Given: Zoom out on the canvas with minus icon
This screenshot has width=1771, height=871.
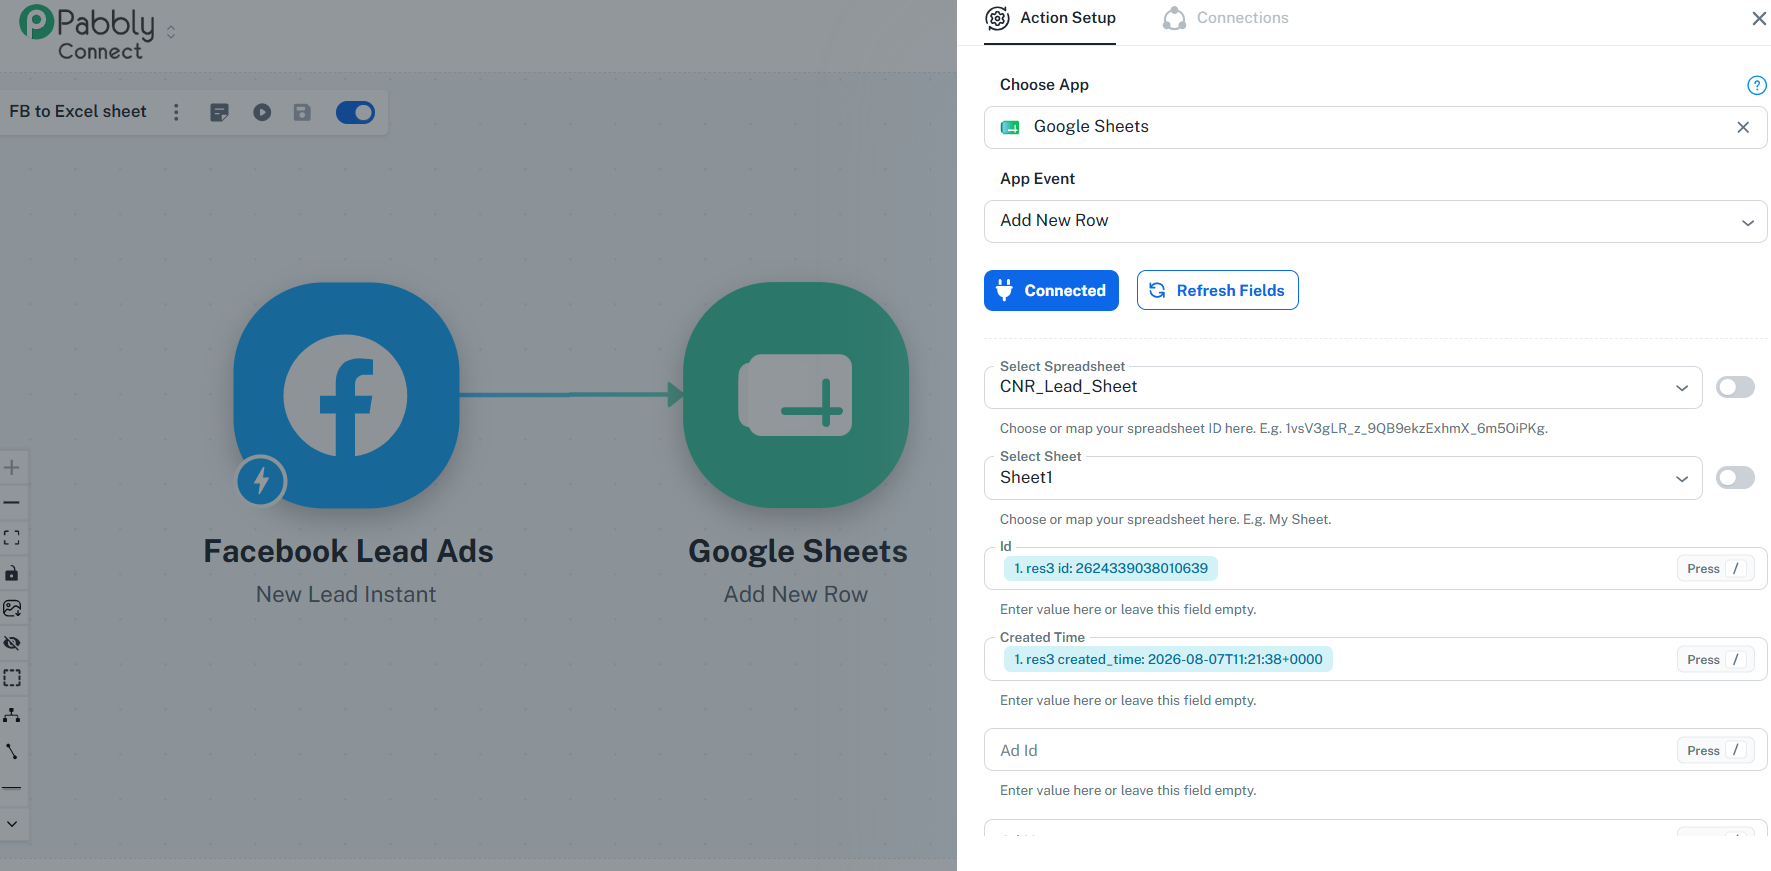Looking at the screenshot, I should 12,502.
